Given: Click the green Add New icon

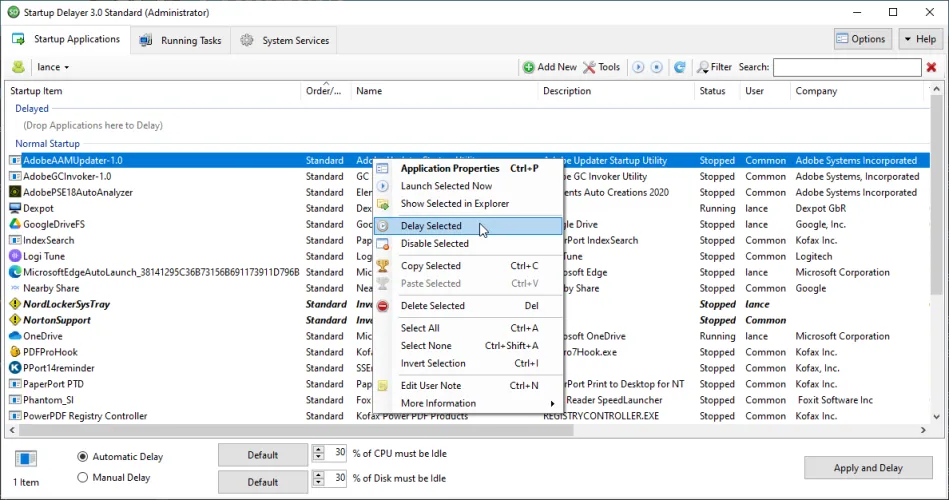Looking at the screenshot, I should 528,67.
